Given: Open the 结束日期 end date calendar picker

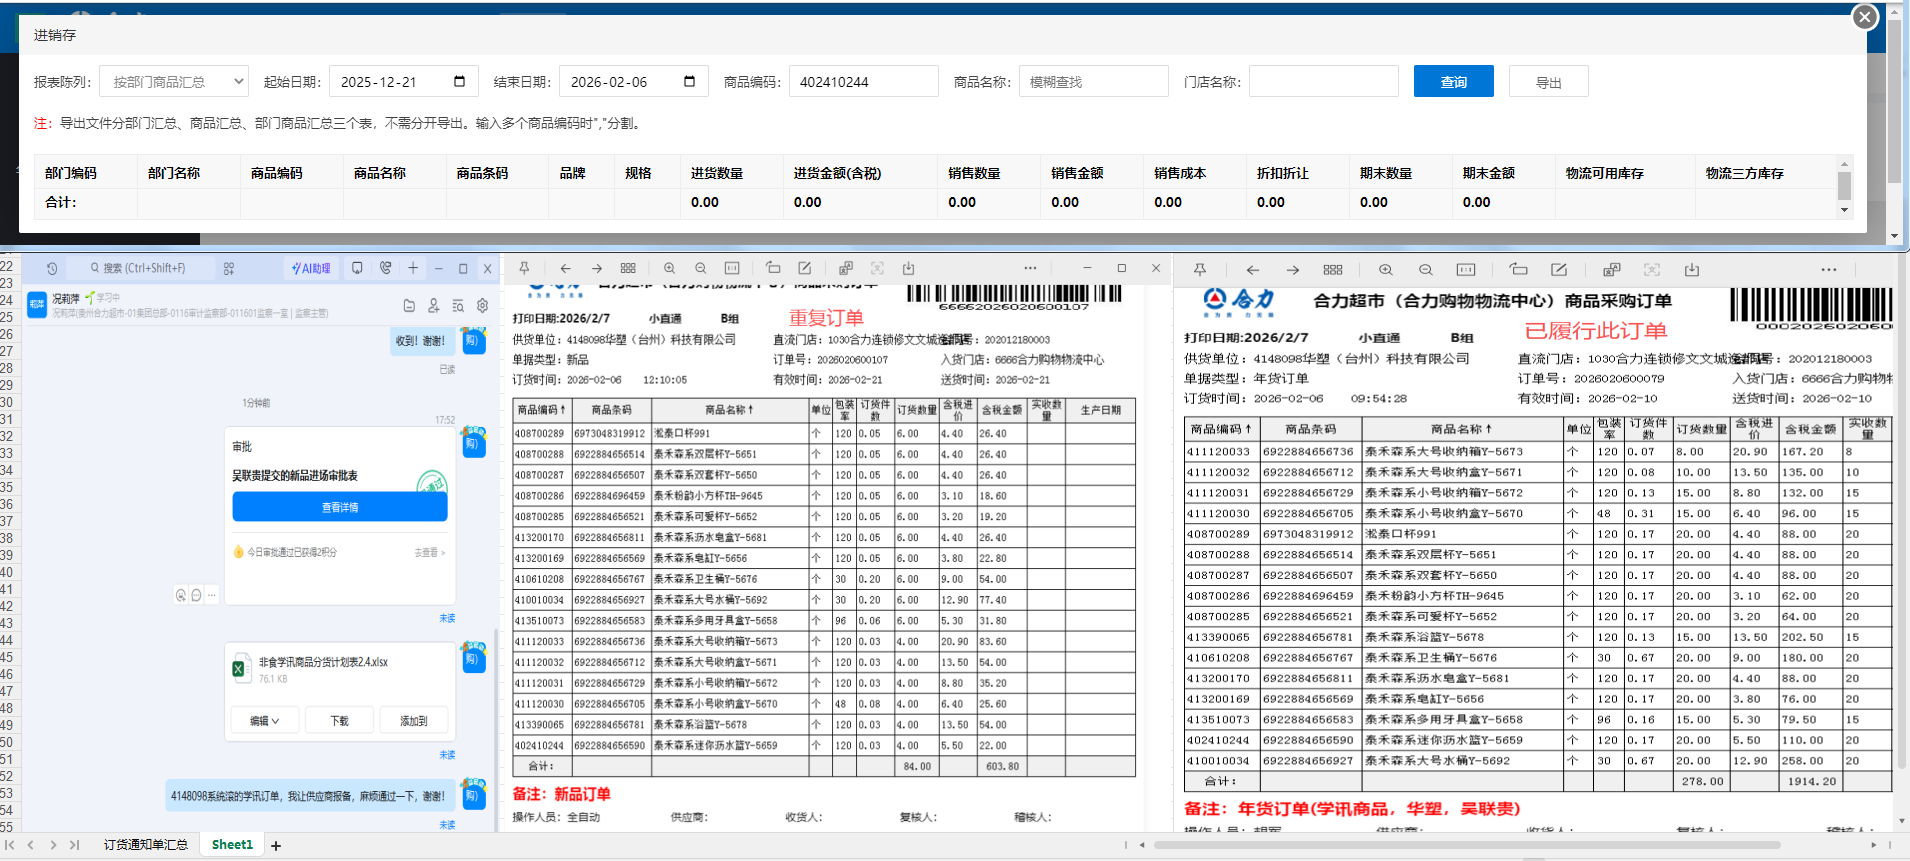Looking at the screenshot, I should point(689,81).
